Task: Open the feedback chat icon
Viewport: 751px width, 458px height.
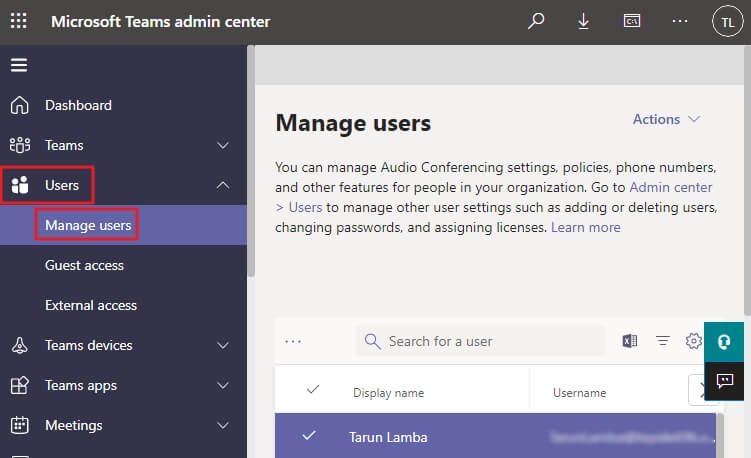Action: point(725,380)
